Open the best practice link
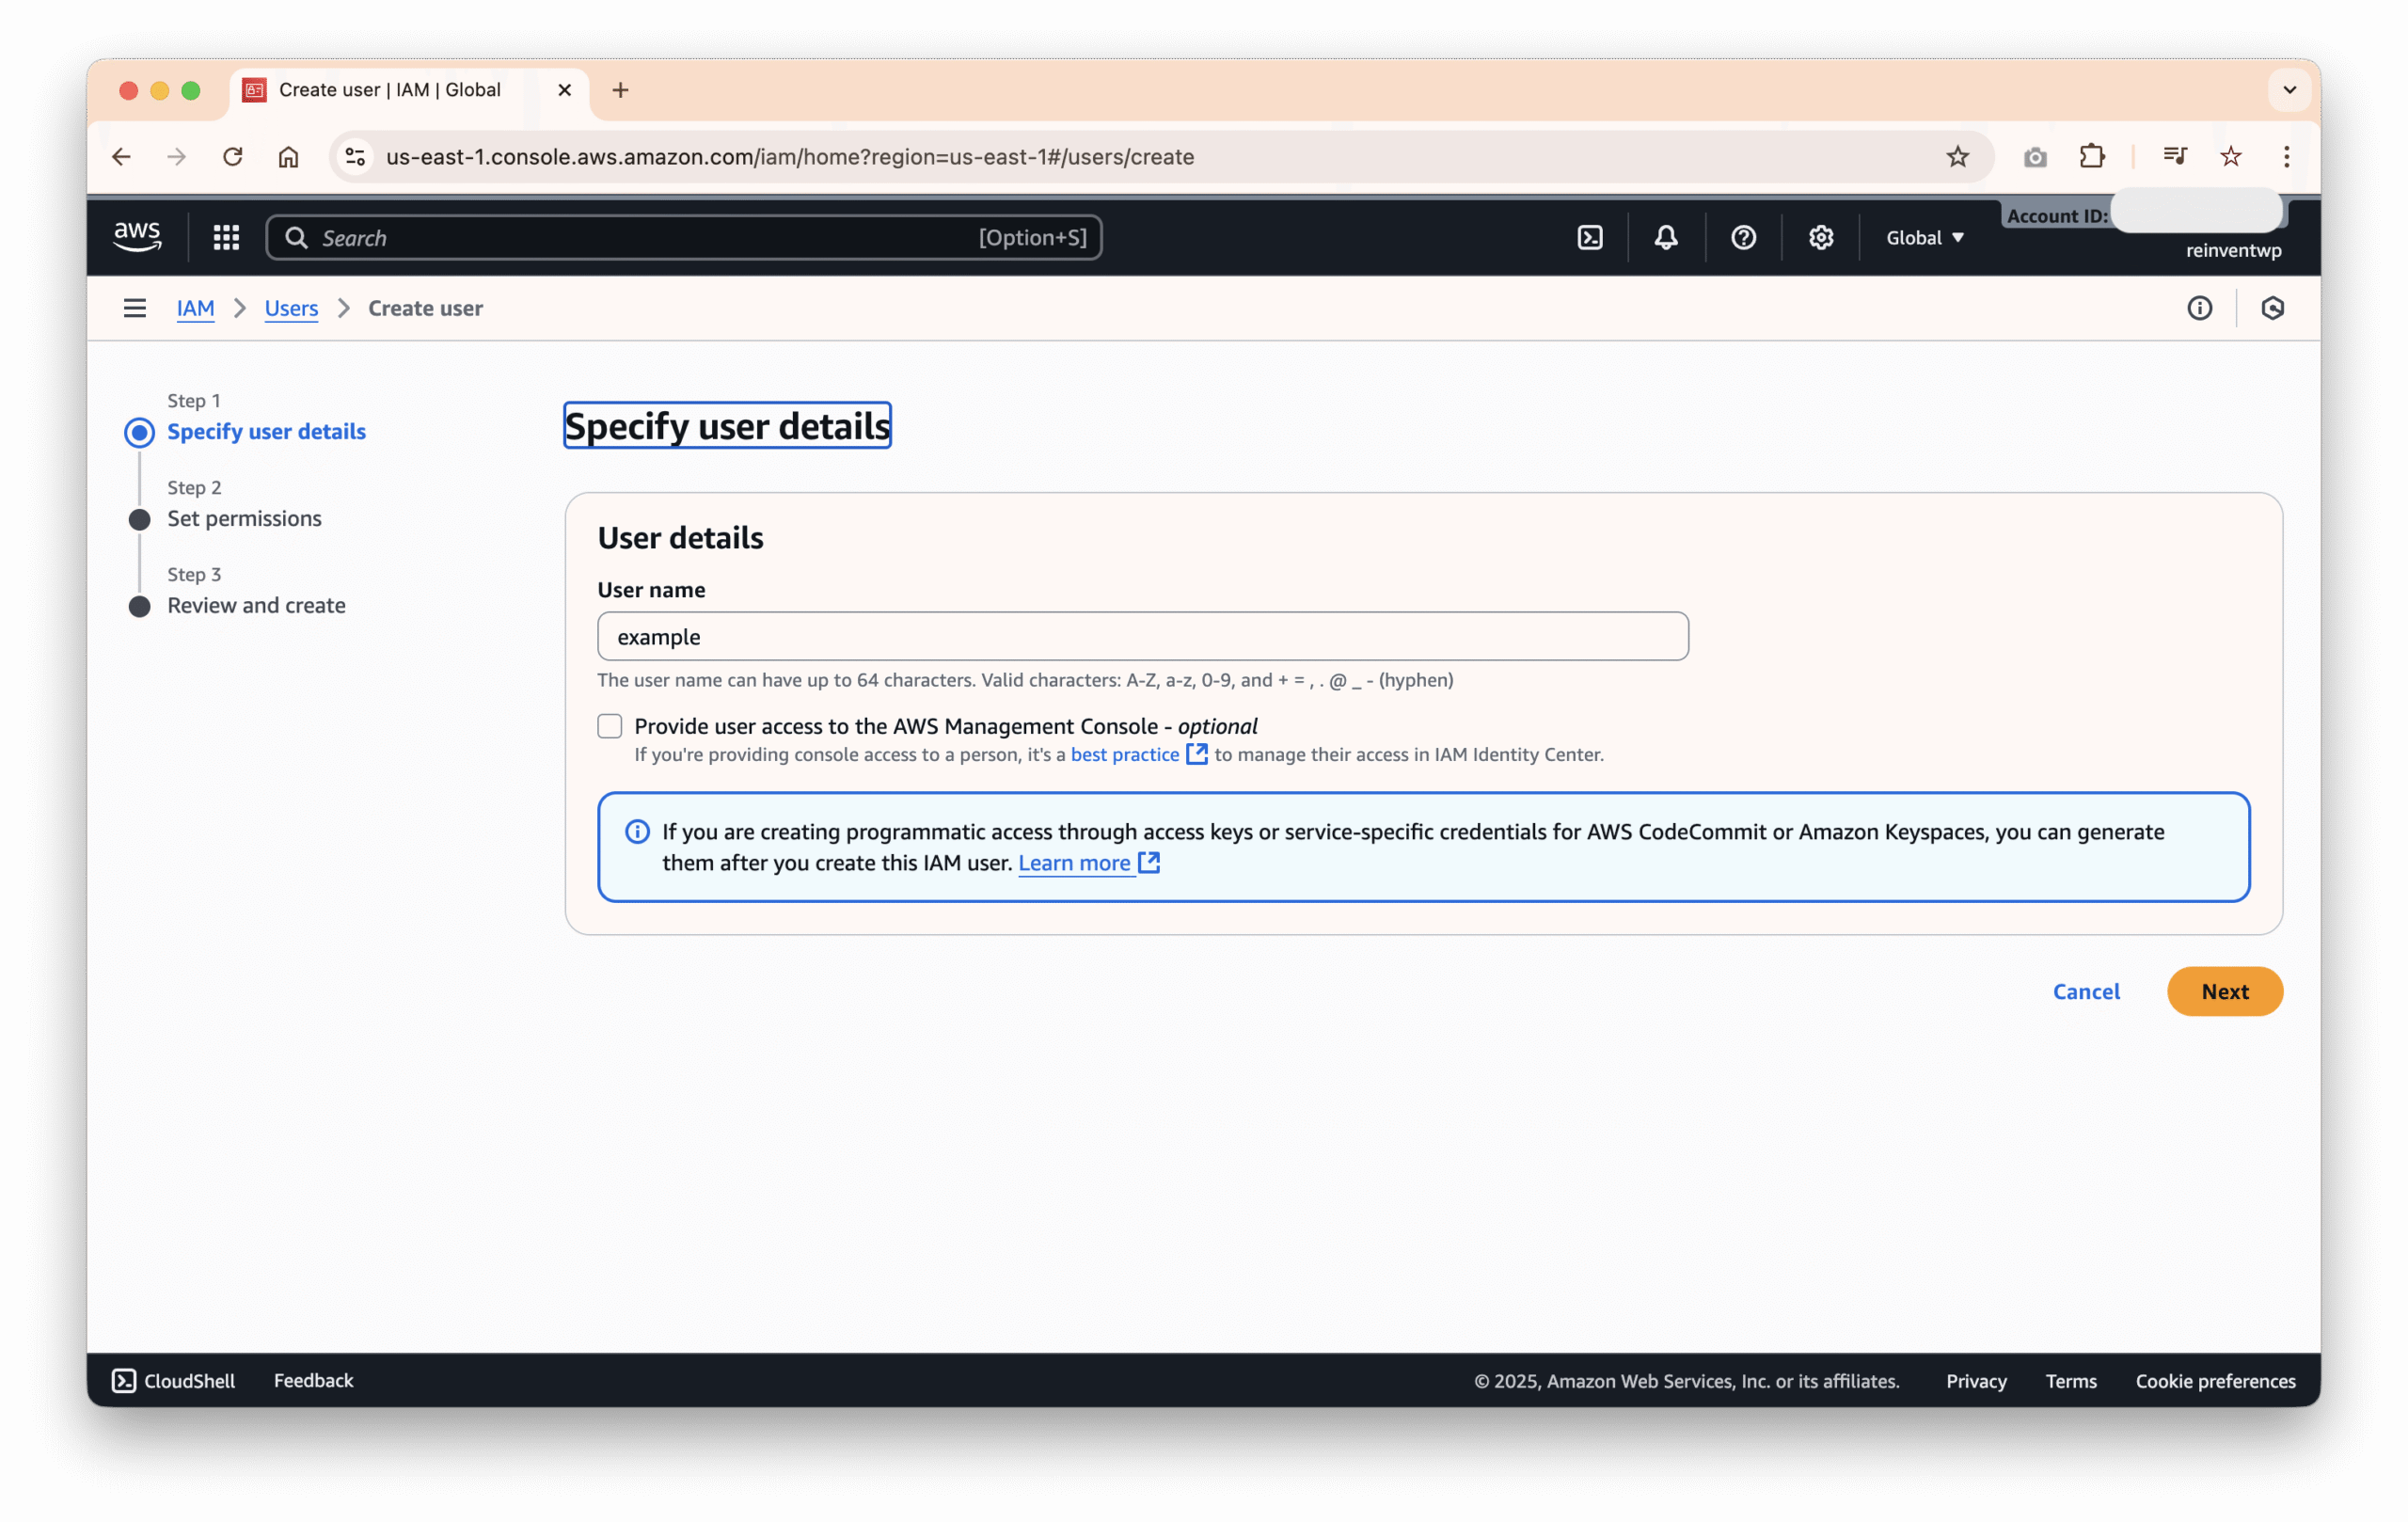The image size is (2408, 1522). click(x=1124, y=754)
